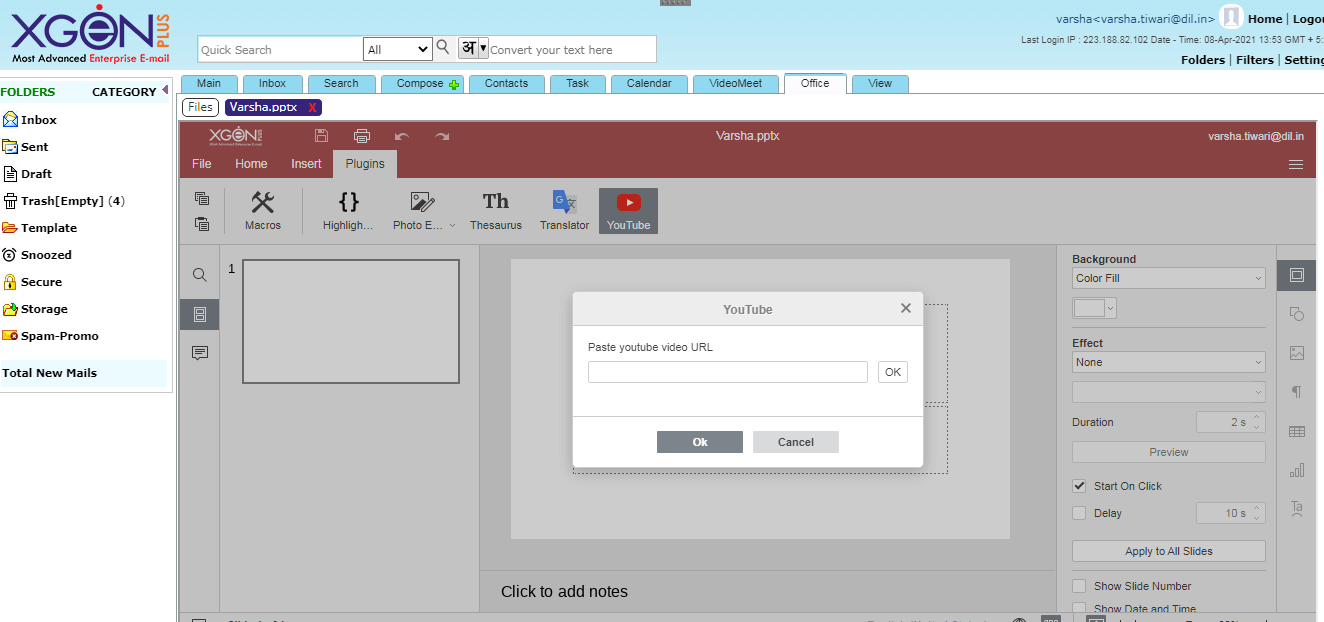
Task: Click the small OK button beside URL field
Action: coord(893,372)
